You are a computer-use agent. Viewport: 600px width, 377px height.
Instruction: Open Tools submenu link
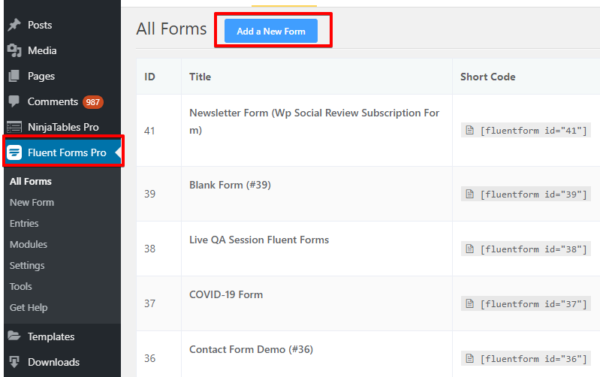(x=21, y=287)
